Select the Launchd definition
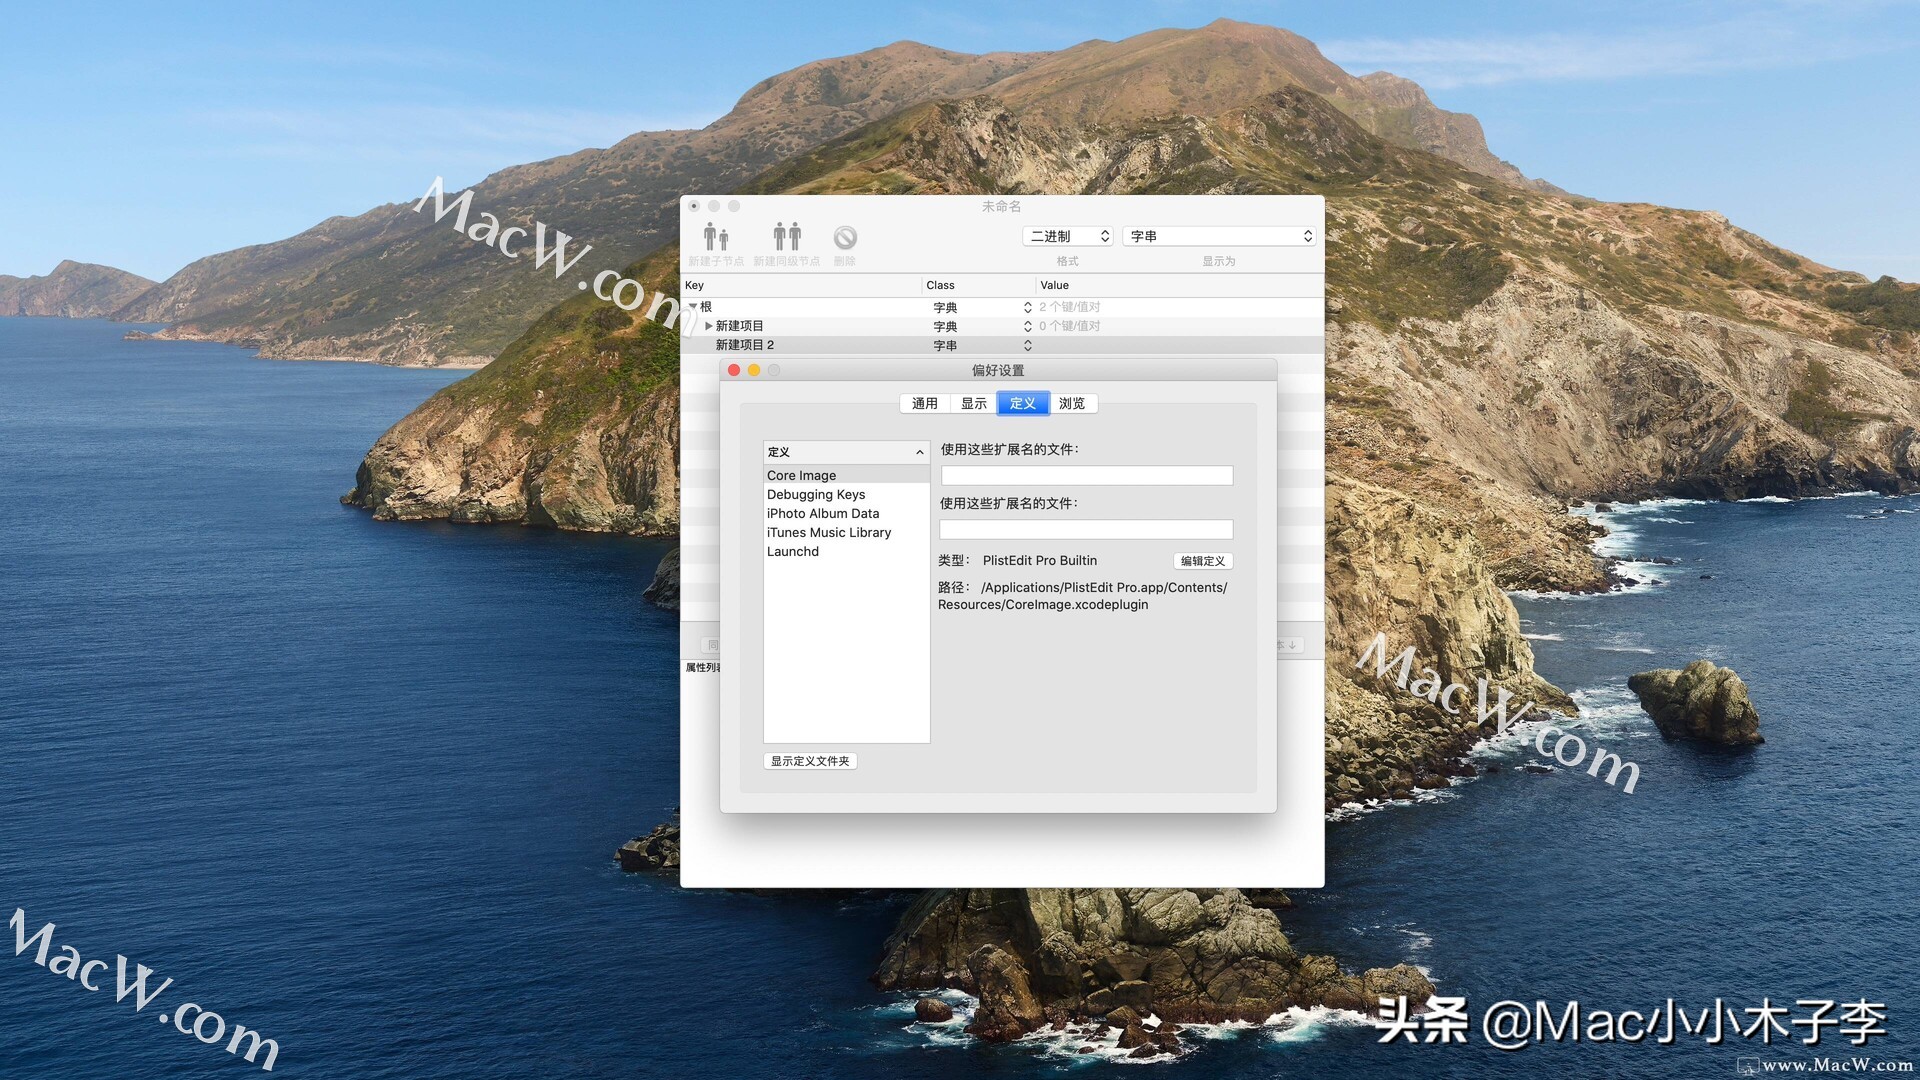The height and width of the screenshot is (1080, 1920). click(x=792, y=551)
